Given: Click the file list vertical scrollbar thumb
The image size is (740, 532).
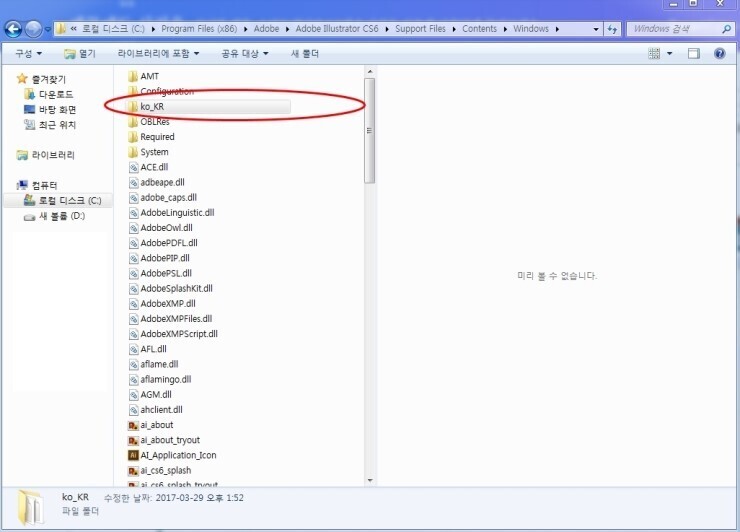Looking at the screenshot, I should point(370,131).
